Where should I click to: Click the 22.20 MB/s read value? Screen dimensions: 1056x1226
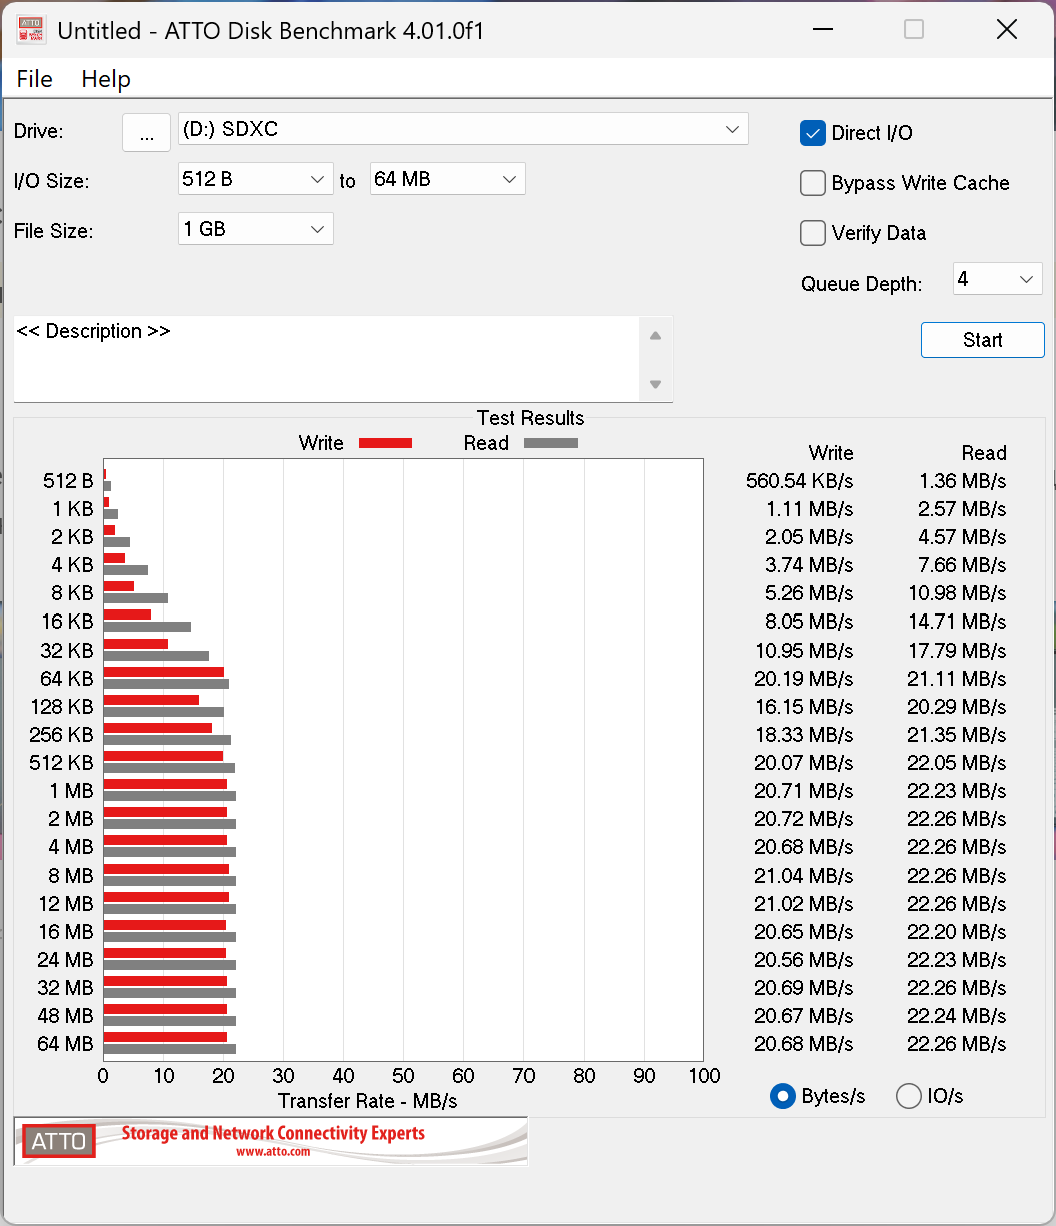(957, 931)
